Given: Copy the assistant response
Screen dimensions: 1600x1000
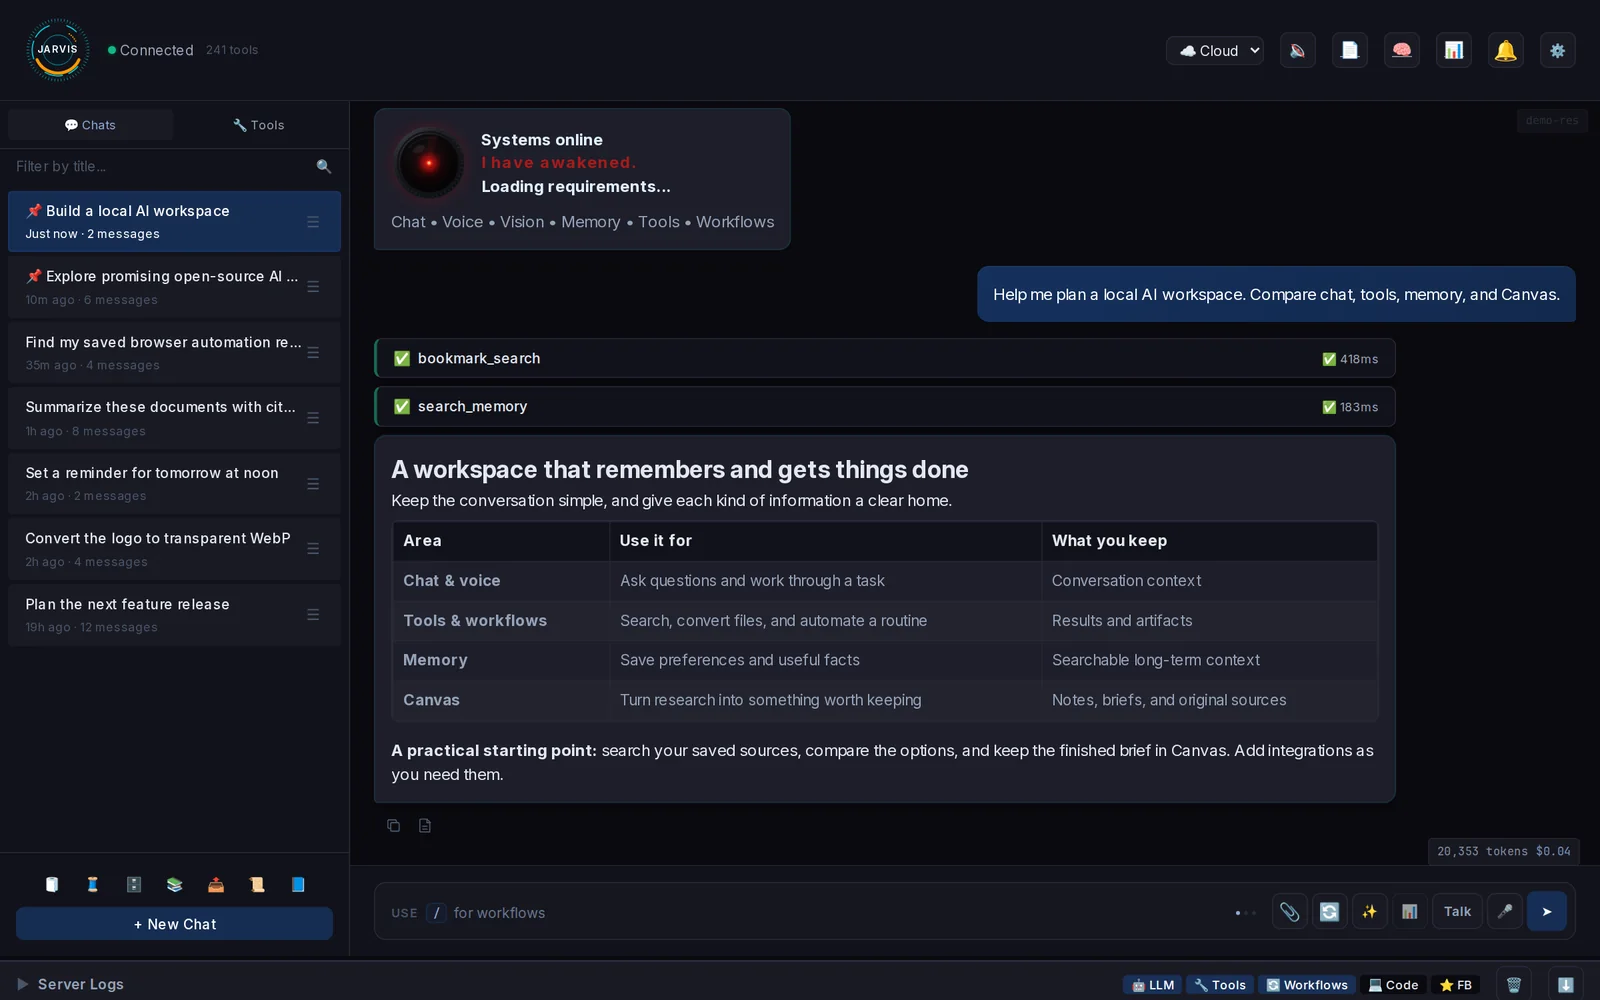Looking at the screenshot, I should 393,825.
